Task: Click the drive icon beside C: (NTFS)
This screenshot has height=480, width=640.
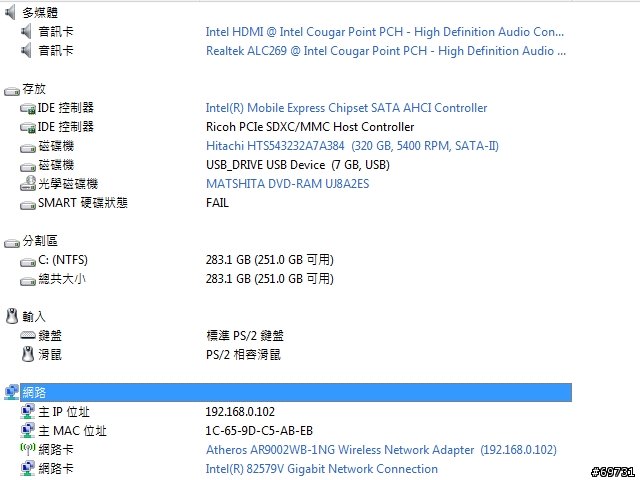Action: click(x=28, y=262)
